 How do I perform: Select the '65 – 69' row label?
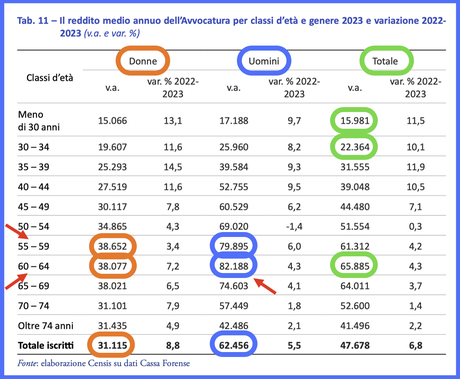click(x=33, y=286)
